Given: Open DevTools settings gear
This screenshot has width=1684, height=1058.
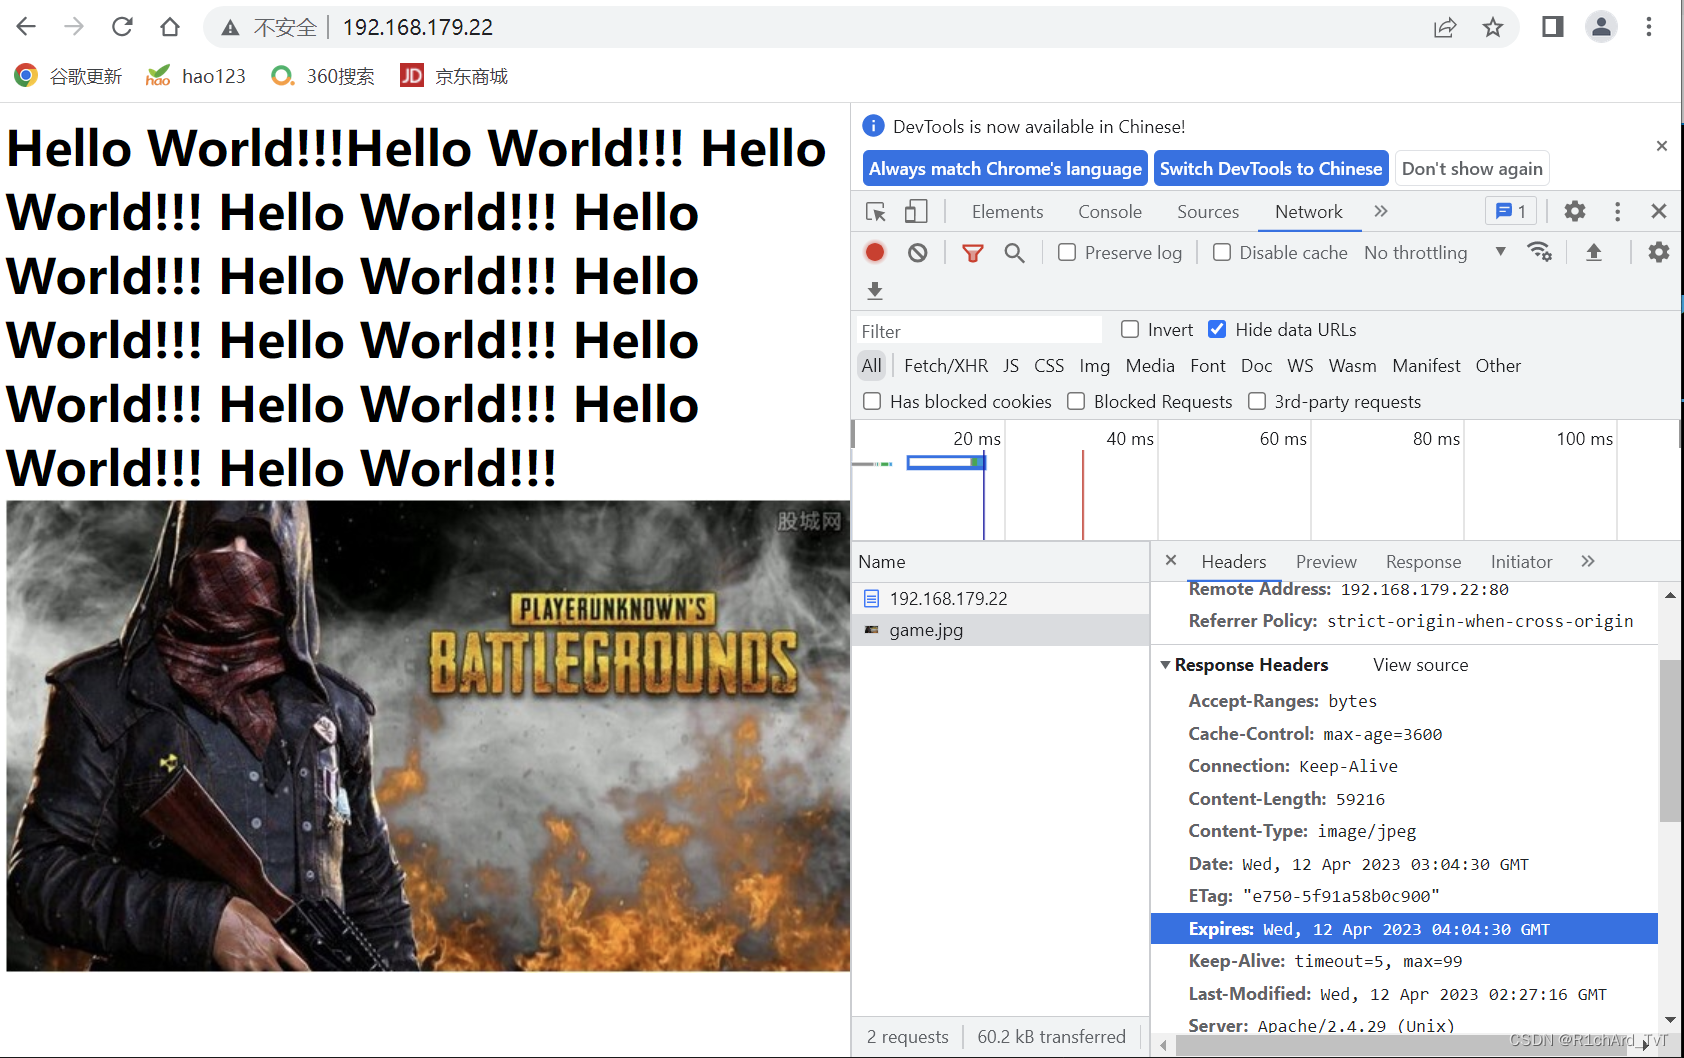Looking at the screenshot, I should point(1575,211).
